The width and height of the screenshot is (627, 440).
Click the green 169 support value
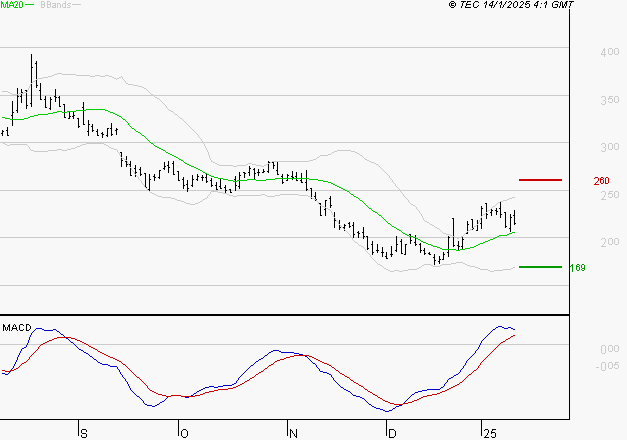click(578, 268)
